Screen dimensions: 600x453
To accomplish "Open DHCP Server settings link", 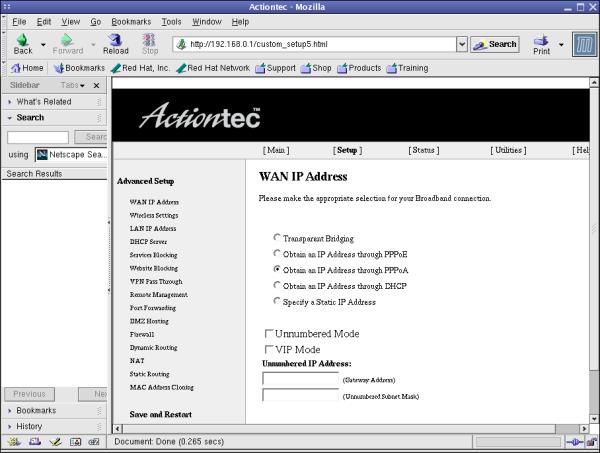I will [148, 242].
